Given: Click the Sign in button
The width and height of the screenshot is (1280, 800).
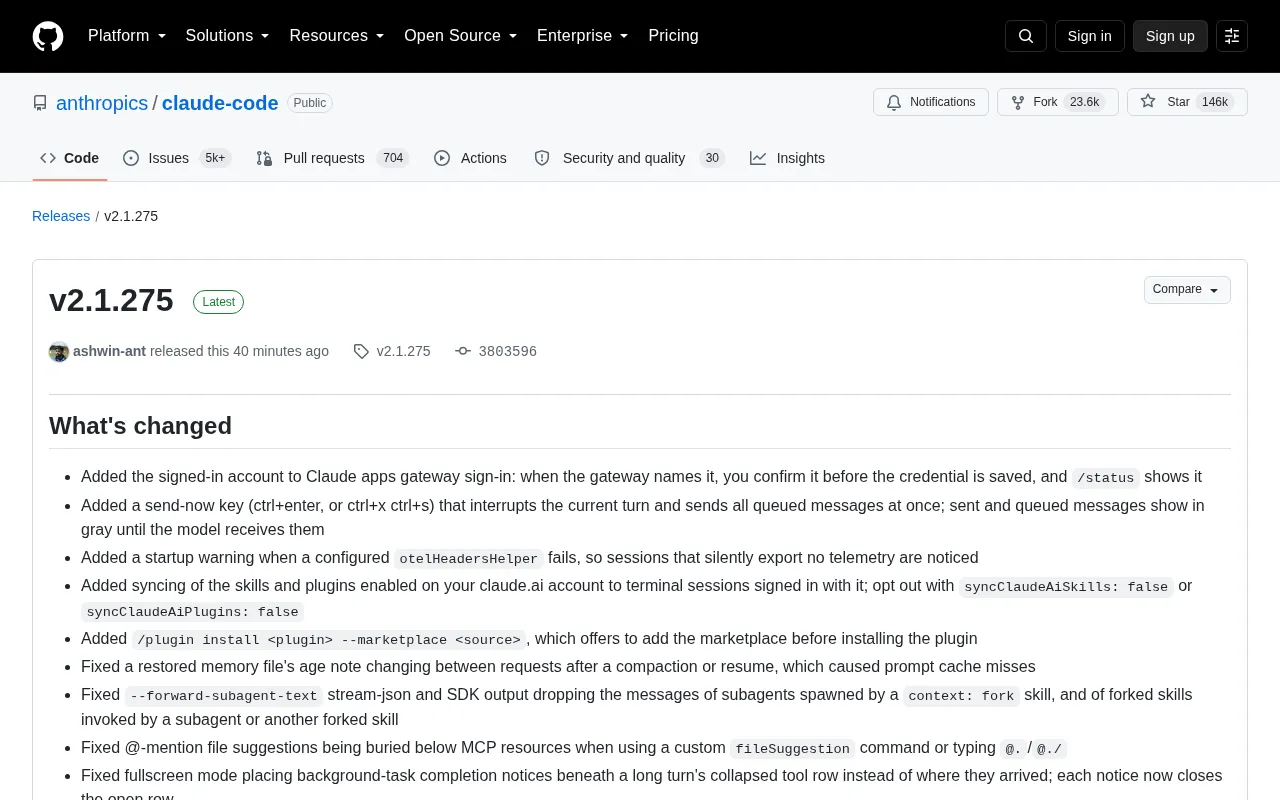Looking at the screenshot, I should [1089, 36].
